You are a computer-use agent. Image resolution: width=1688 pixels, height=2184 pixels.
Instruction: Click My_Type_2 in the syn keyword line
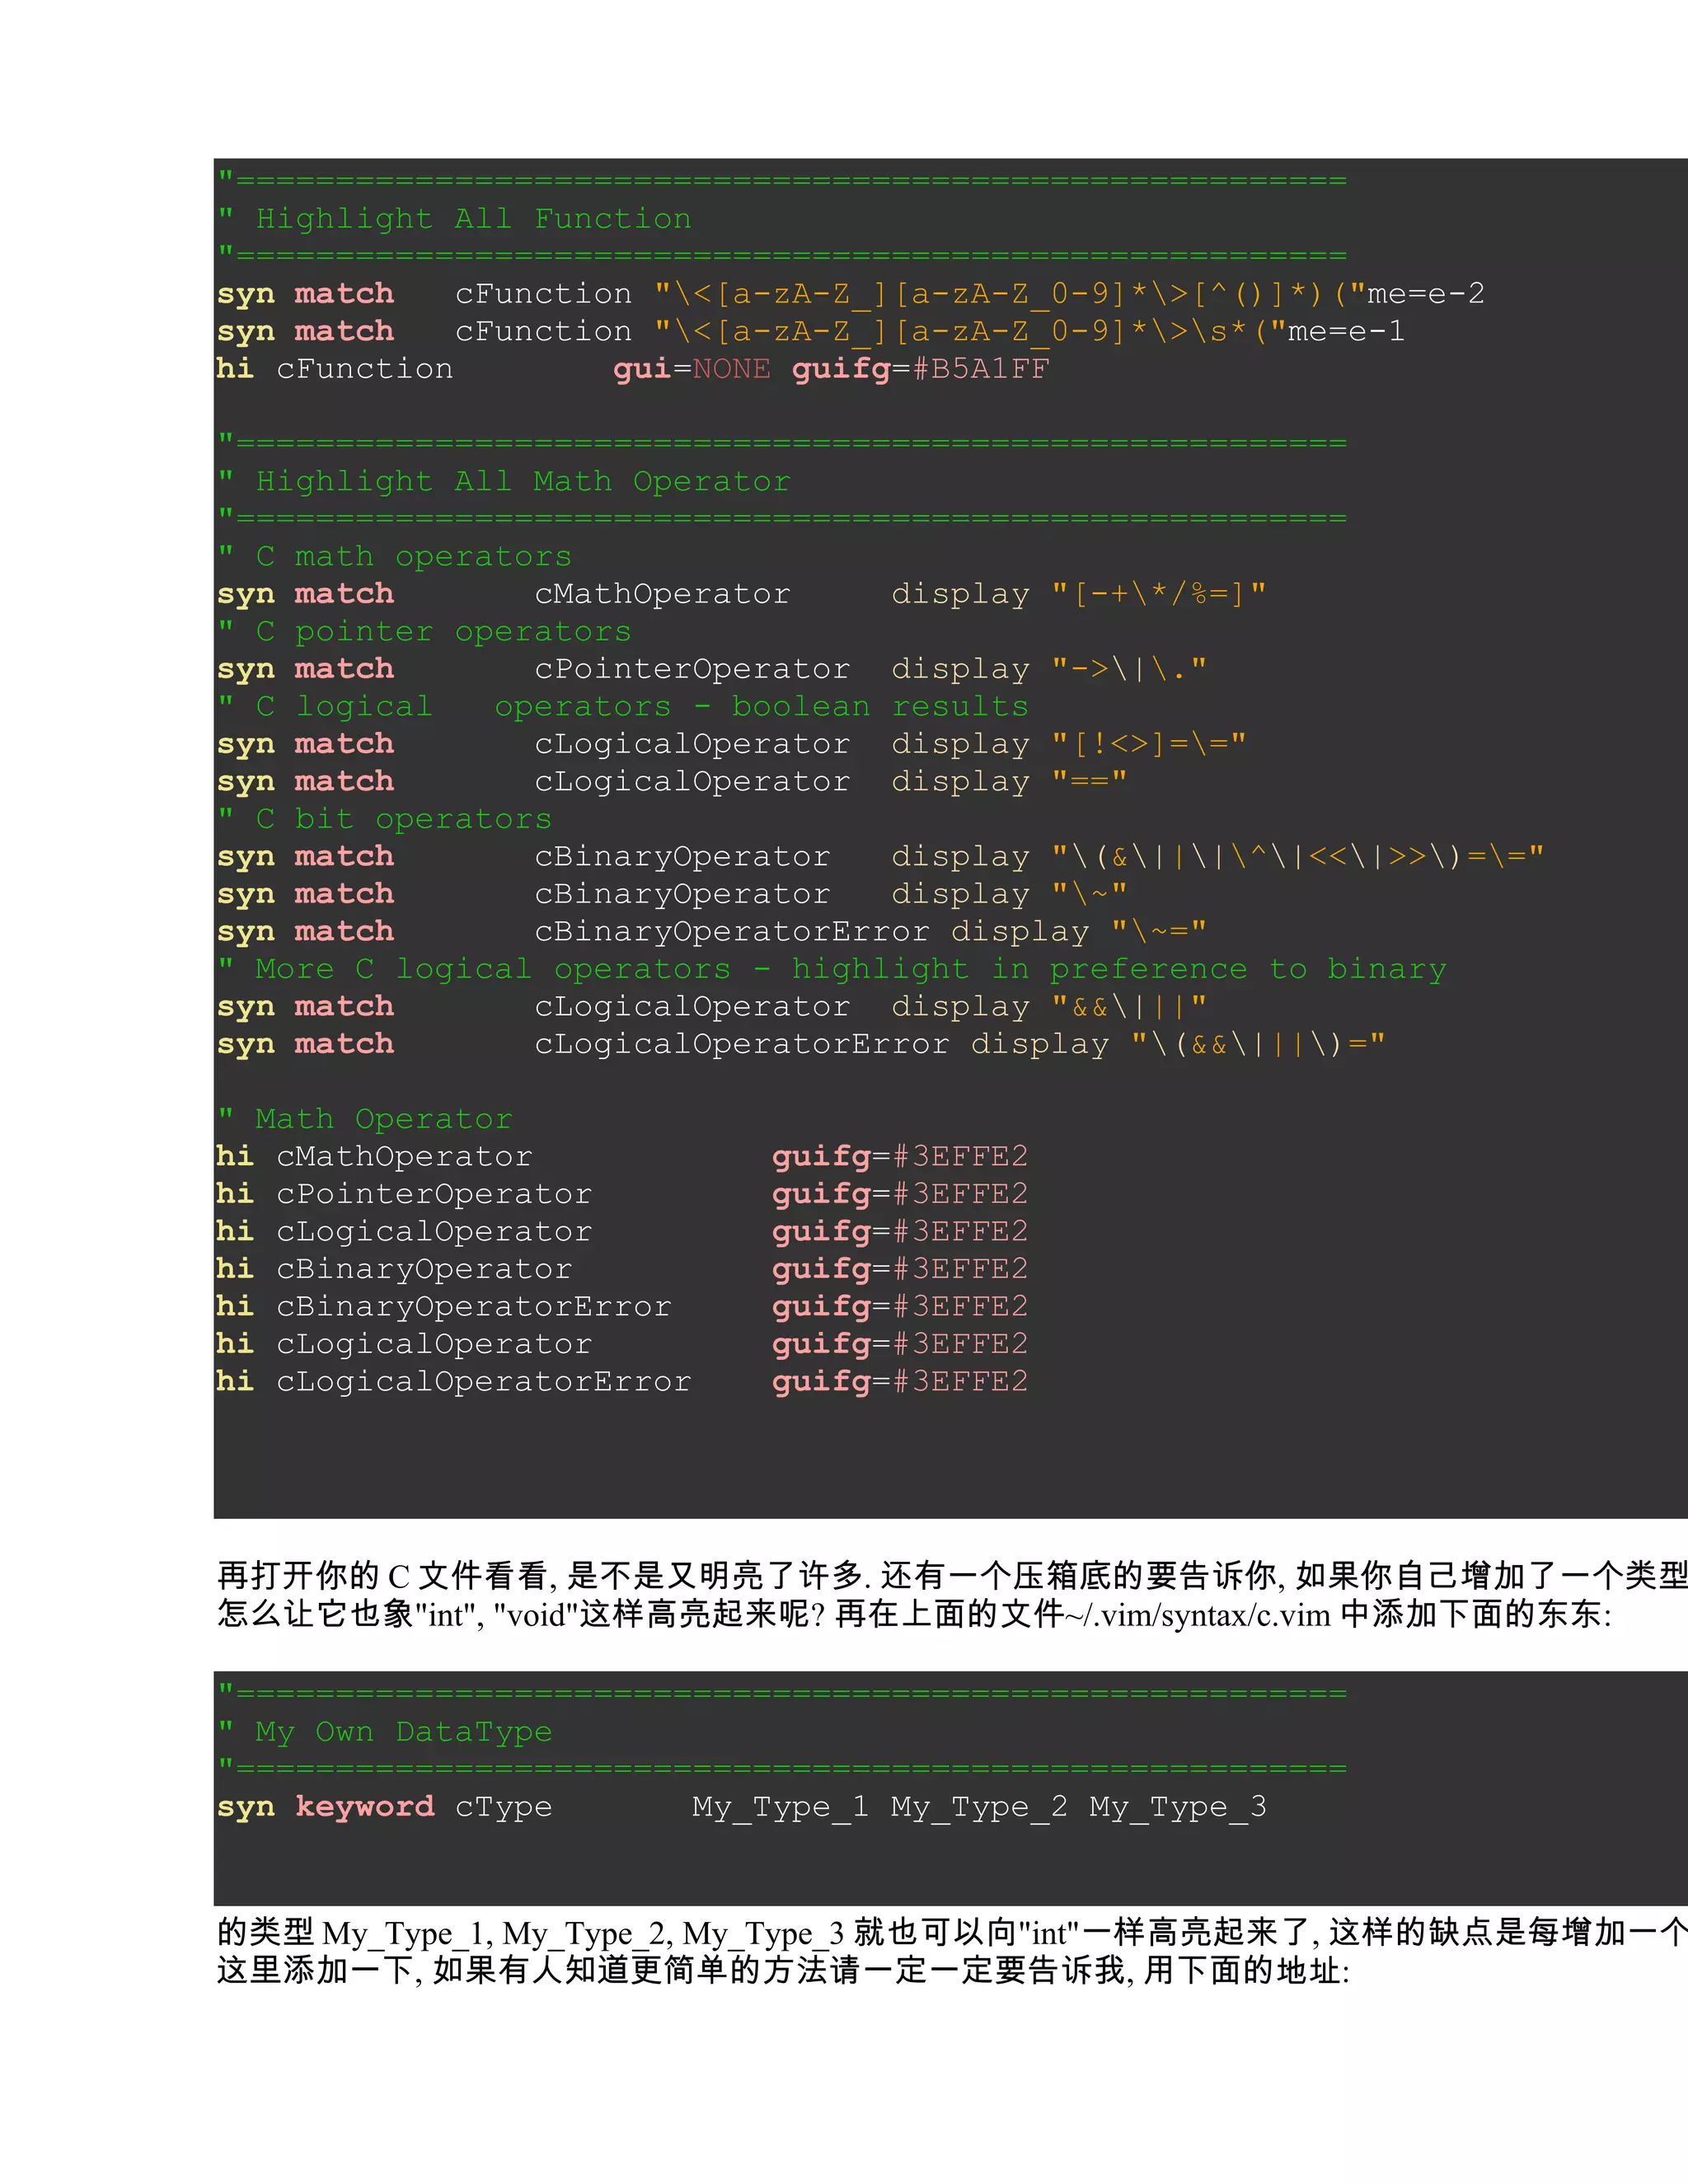pos(978,1806)
